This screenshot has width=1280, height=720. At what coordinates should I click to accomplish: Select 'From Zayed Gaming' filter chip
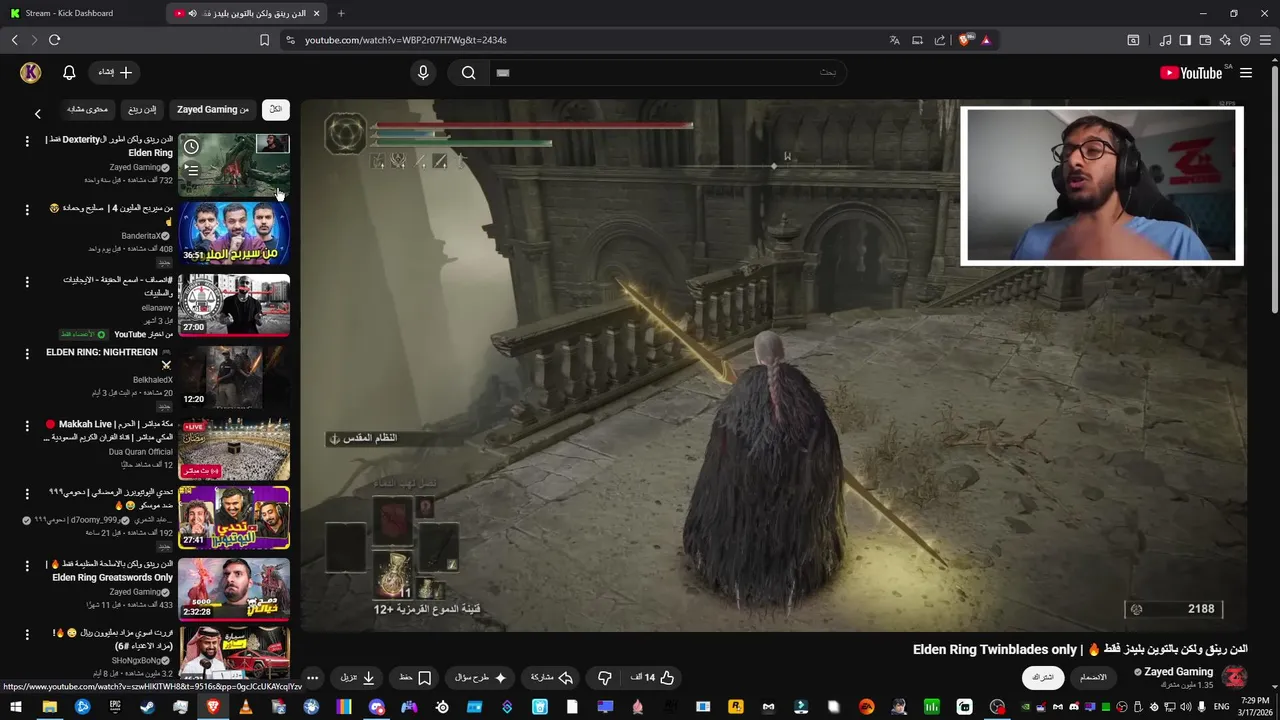(213, 109)
